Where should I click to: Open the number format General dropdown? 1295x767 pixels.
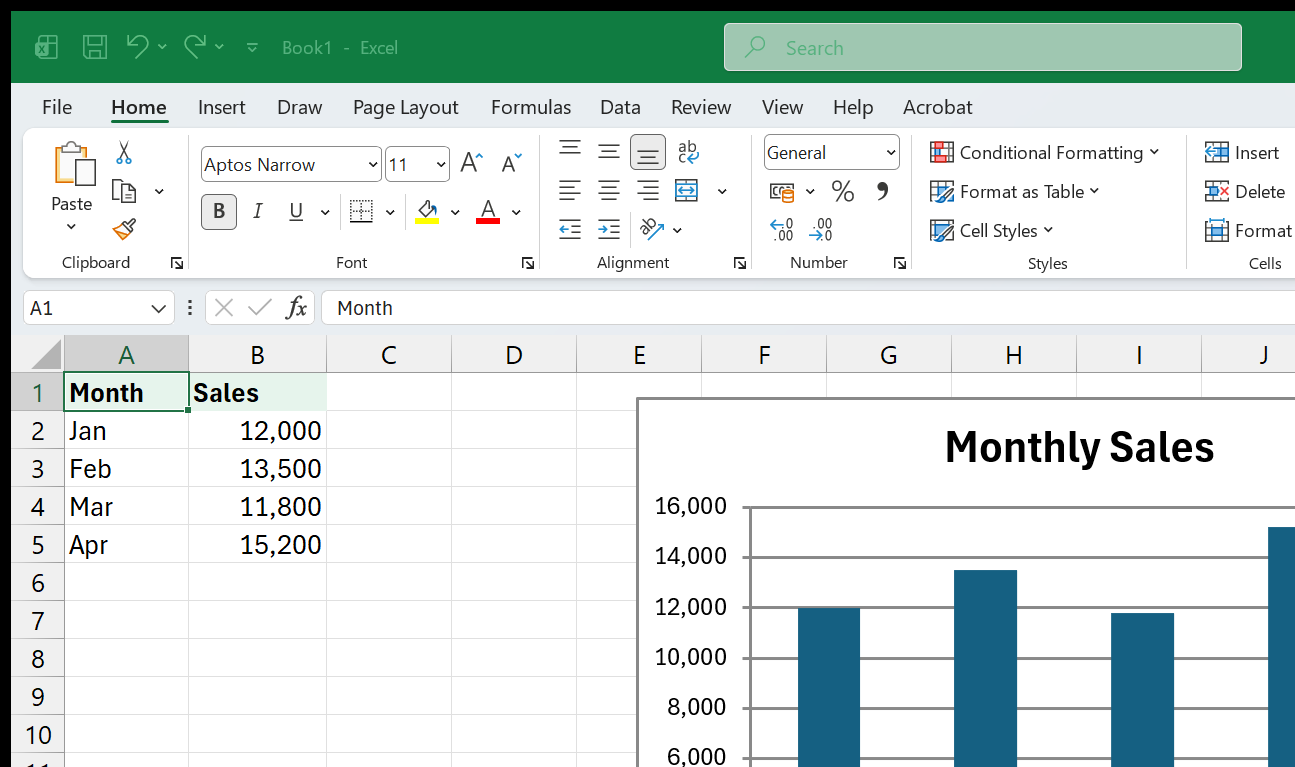[831, 152]
